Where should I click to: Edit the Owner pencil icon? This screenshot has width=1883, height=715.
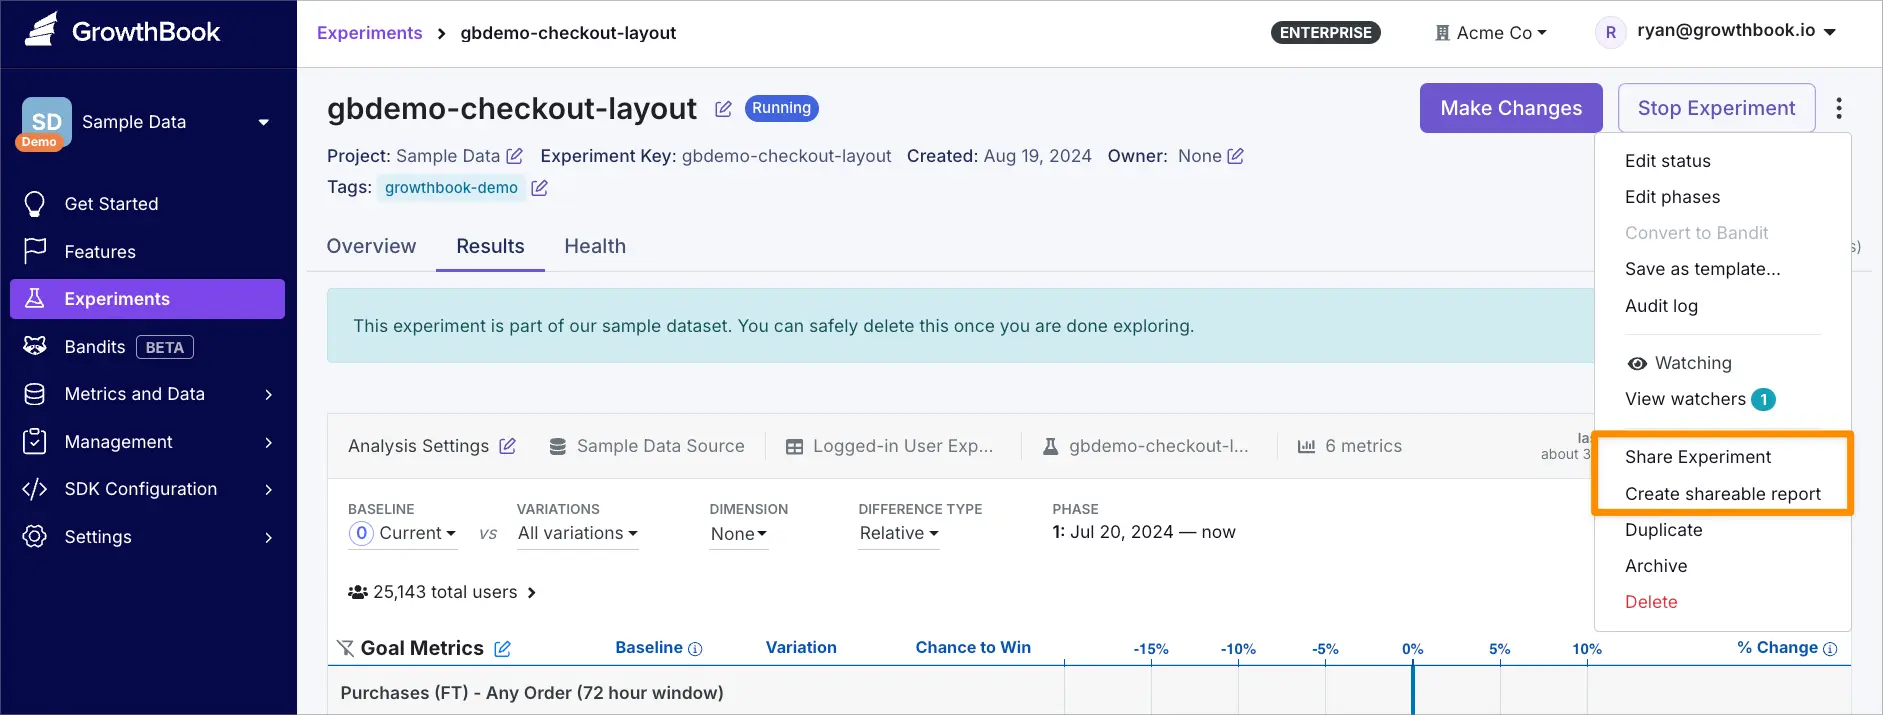(x=1235, y=156)
